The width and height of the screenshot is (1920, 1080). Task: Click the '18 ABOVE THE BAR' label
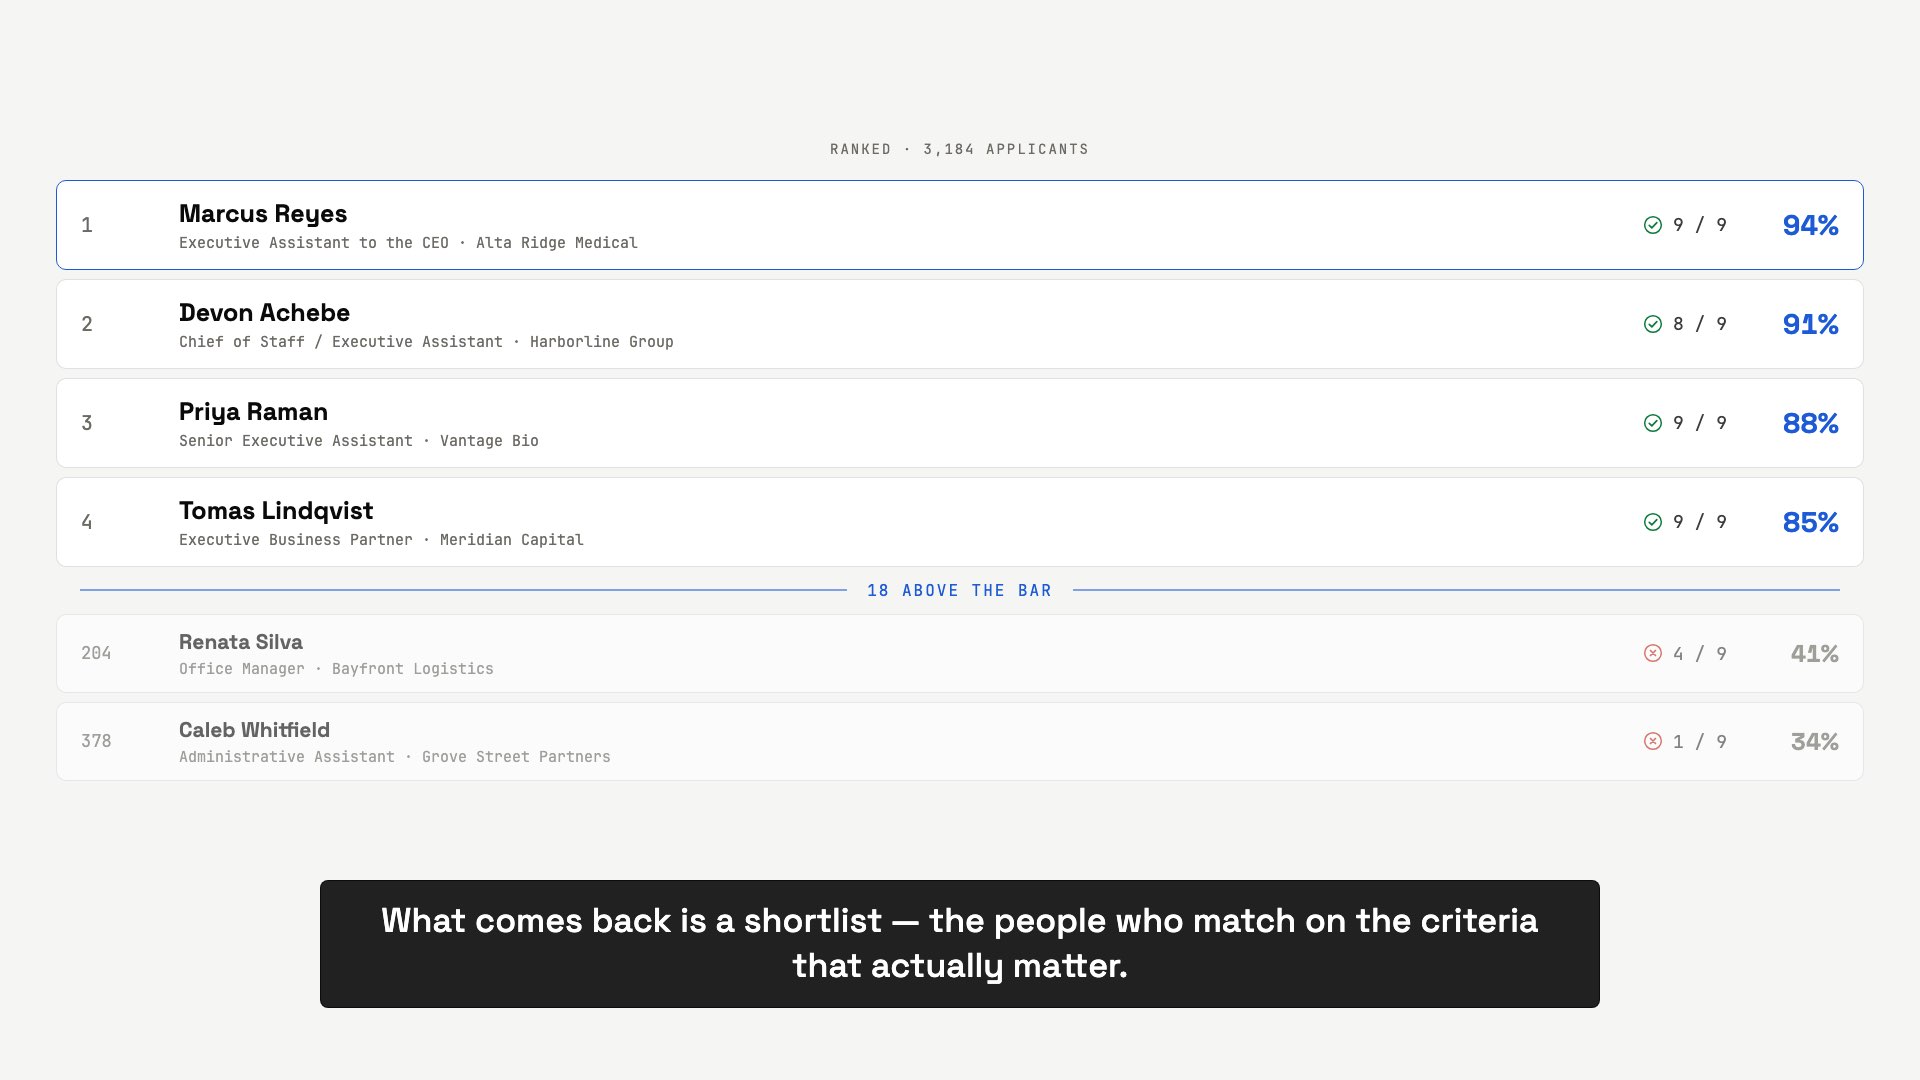(960, 590)
